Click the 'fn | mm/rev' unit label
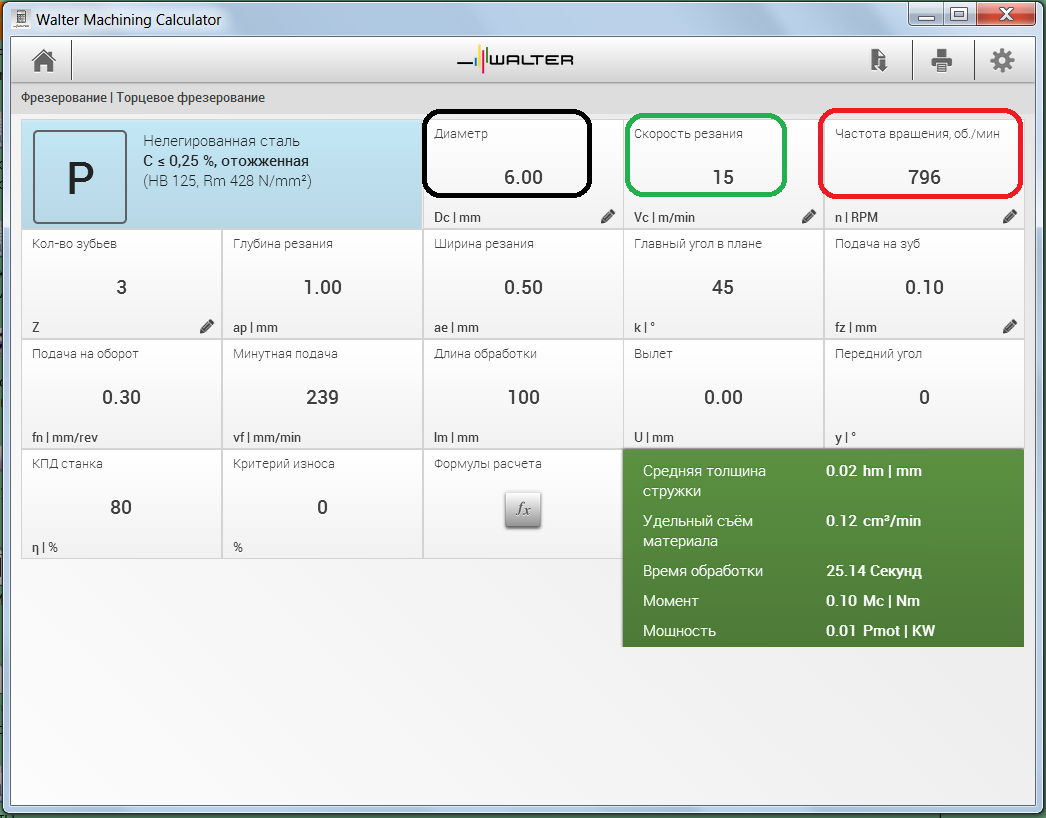The width and height of the screenshot is (1046, 818). pos(65,437)
